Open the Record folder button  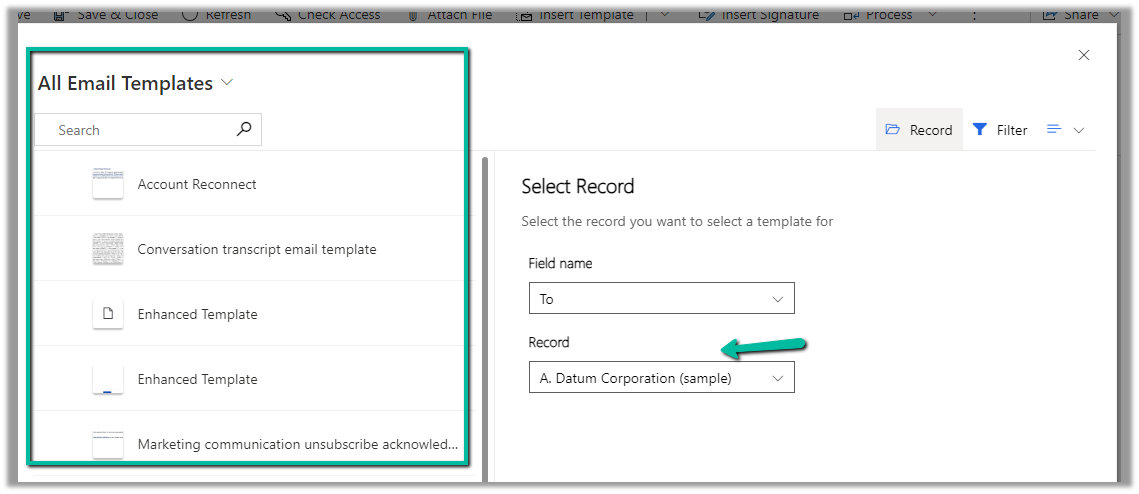(919, 130)
